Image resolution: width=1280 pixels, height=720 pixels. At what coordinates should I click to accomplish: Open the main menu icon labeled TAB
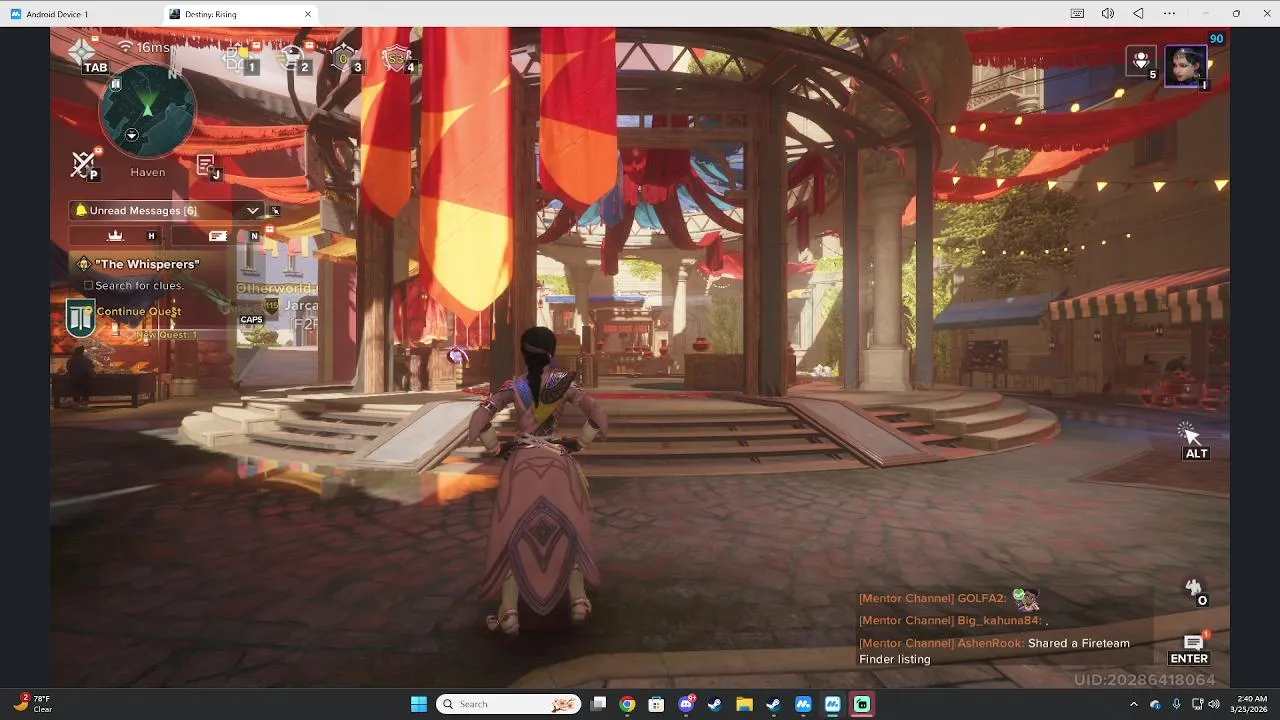coord(82,51)
